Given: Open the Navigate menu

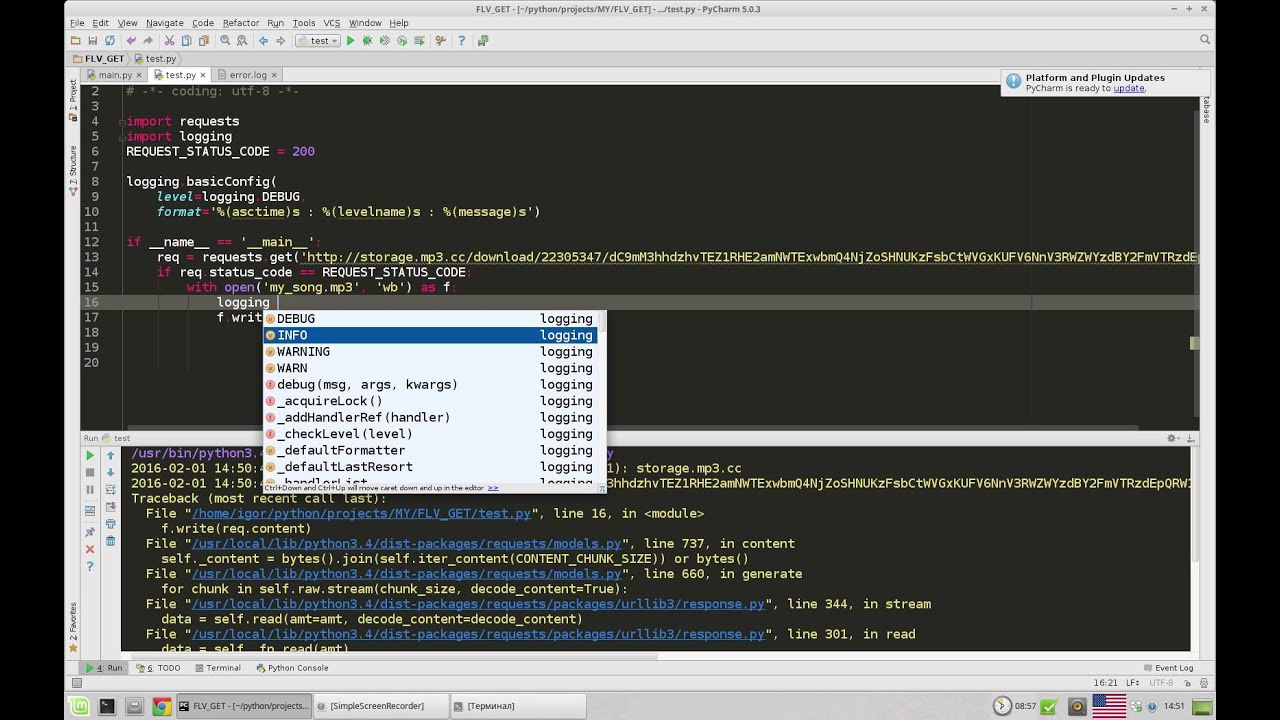Looking at the screenshot, I should coord(164,23).
